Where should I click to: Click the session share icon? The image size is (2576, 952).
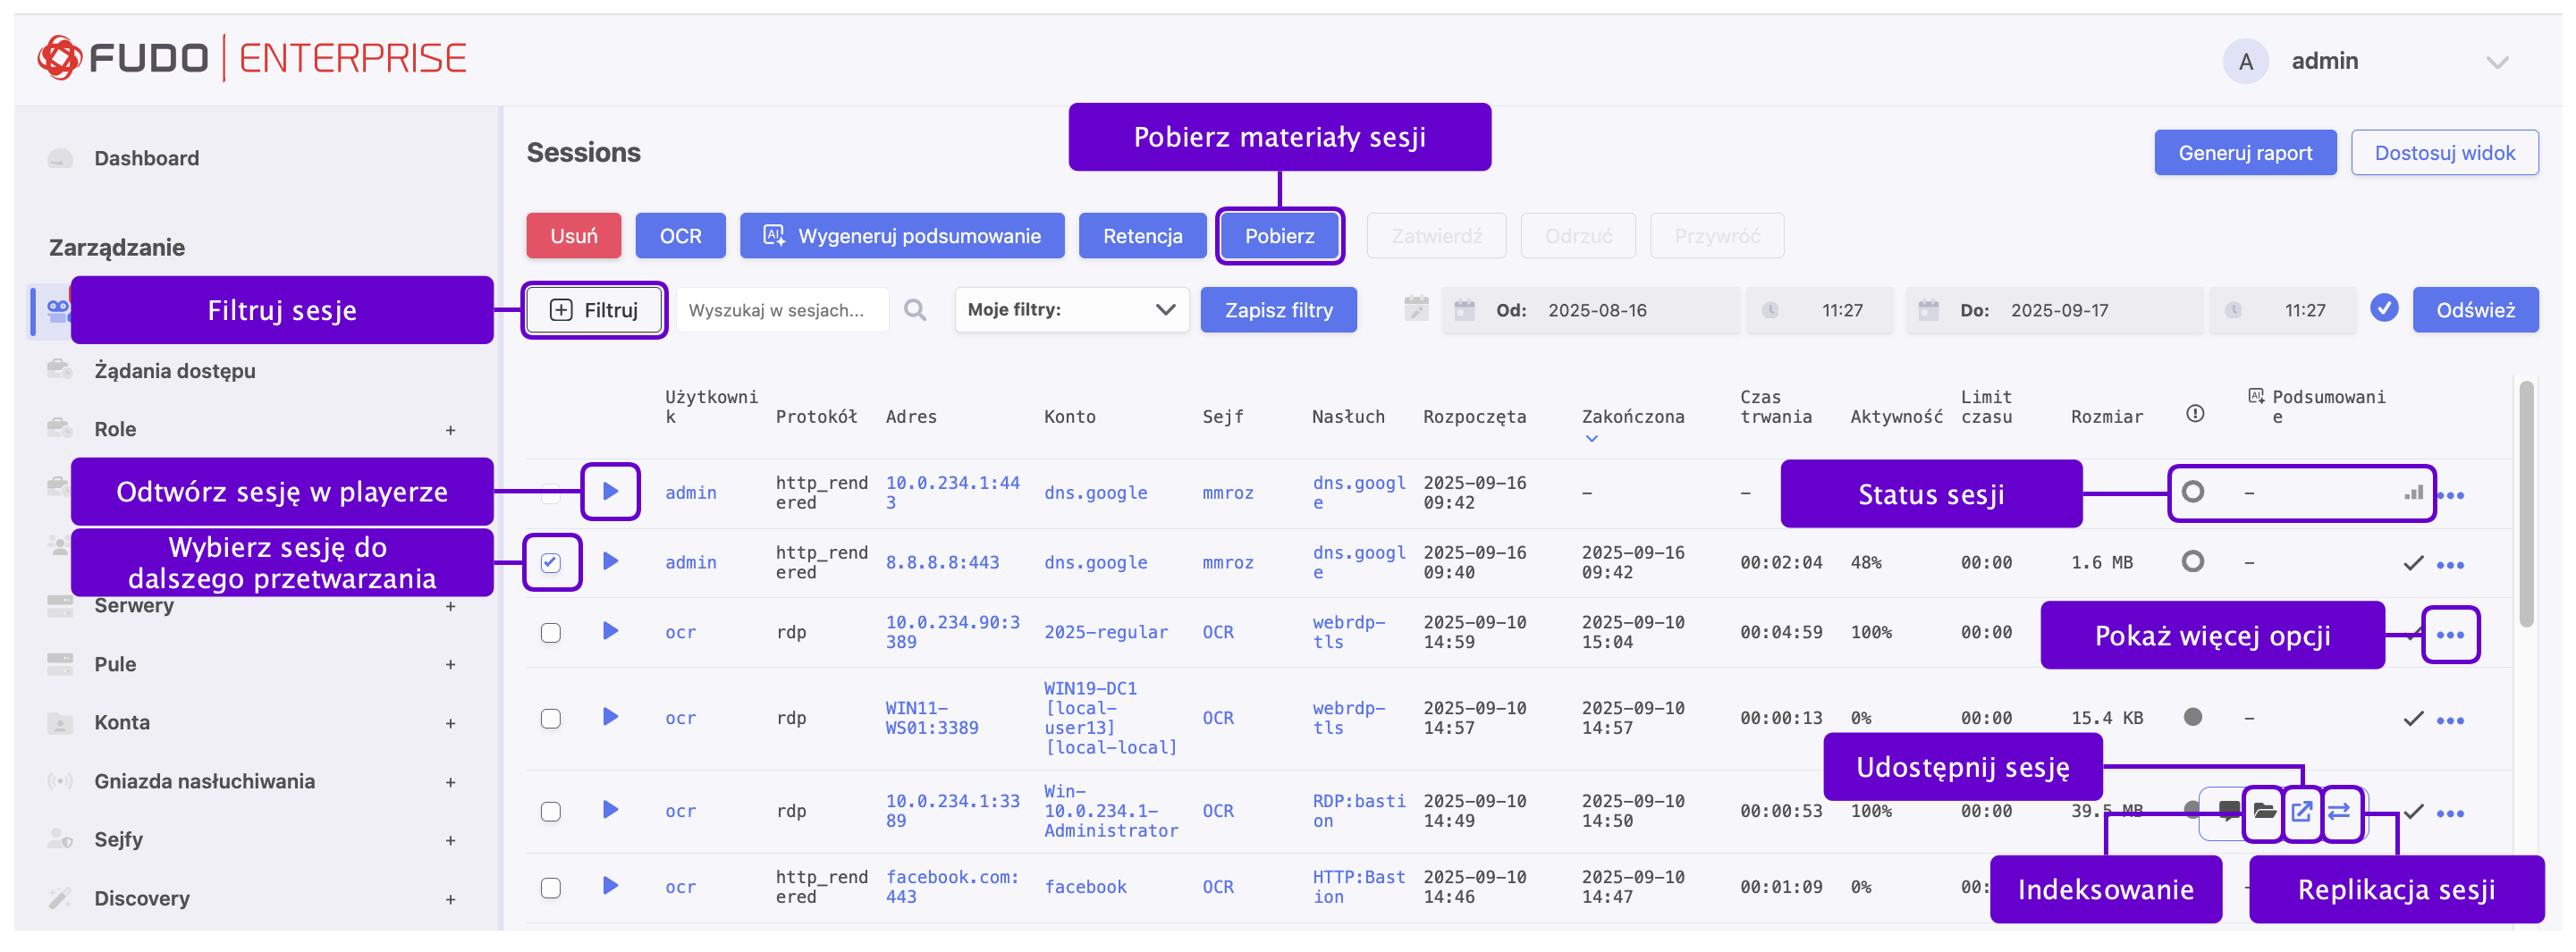coord(2301,812)
